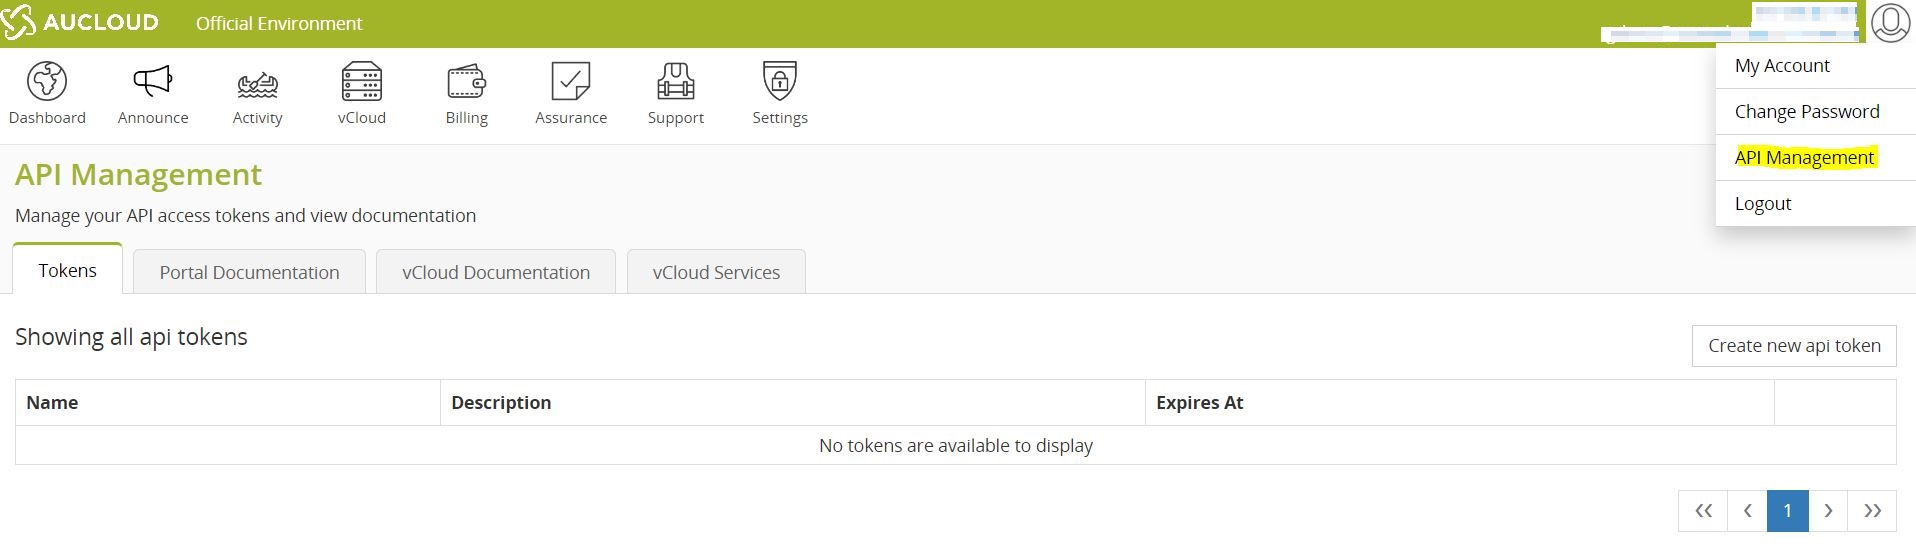The height and width of the screenshot is (559, 1916).
Task: Switch to the Portal Documentation tab
Action: pos(249,272)
